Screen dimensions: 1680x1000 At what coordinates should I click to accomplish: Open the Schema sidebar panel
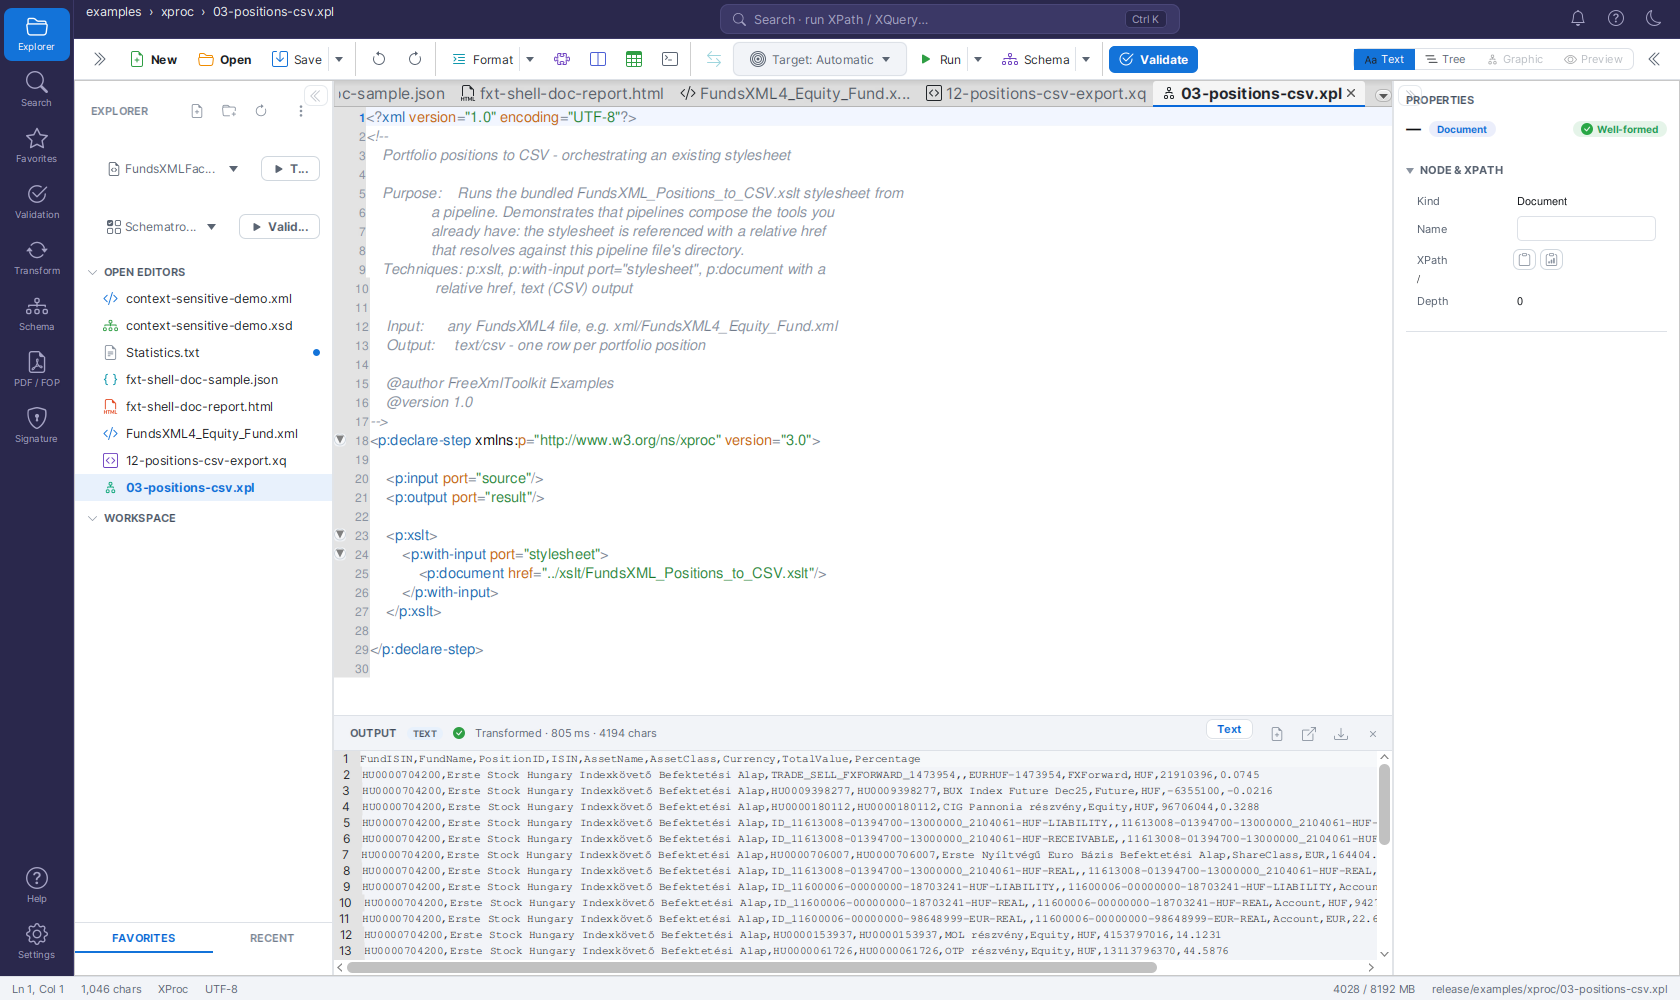(x=37, y=313)
